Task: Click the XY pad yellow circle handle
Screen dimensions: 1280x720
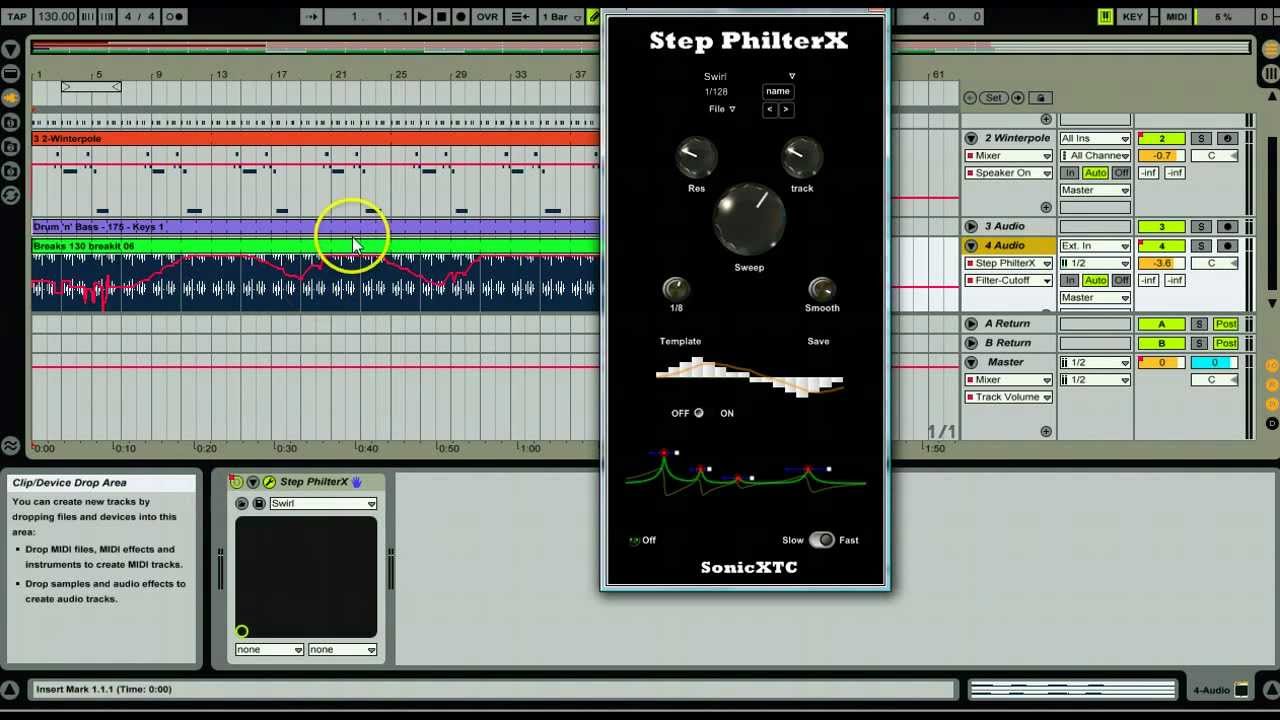Action: pos(242,631)
